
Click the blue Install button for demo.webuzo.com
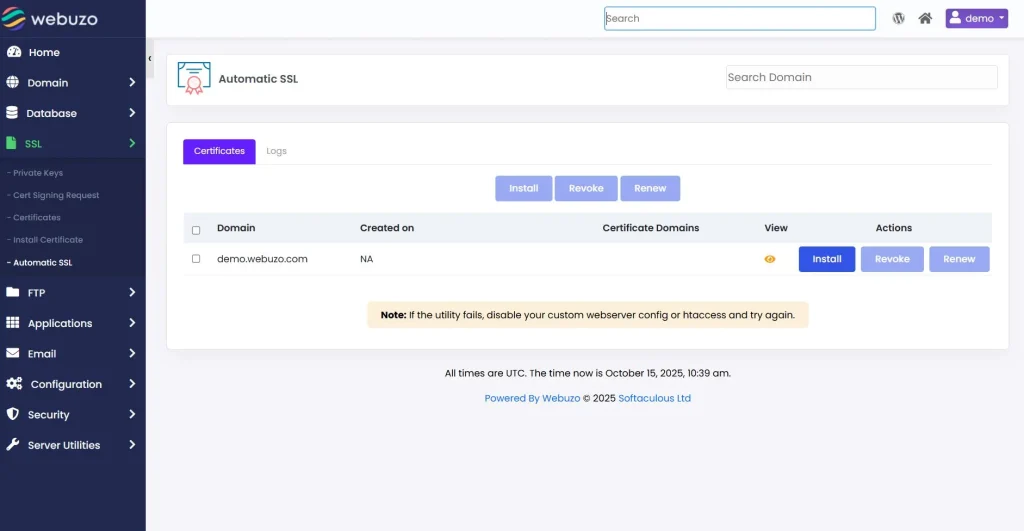tap(826, 259)
